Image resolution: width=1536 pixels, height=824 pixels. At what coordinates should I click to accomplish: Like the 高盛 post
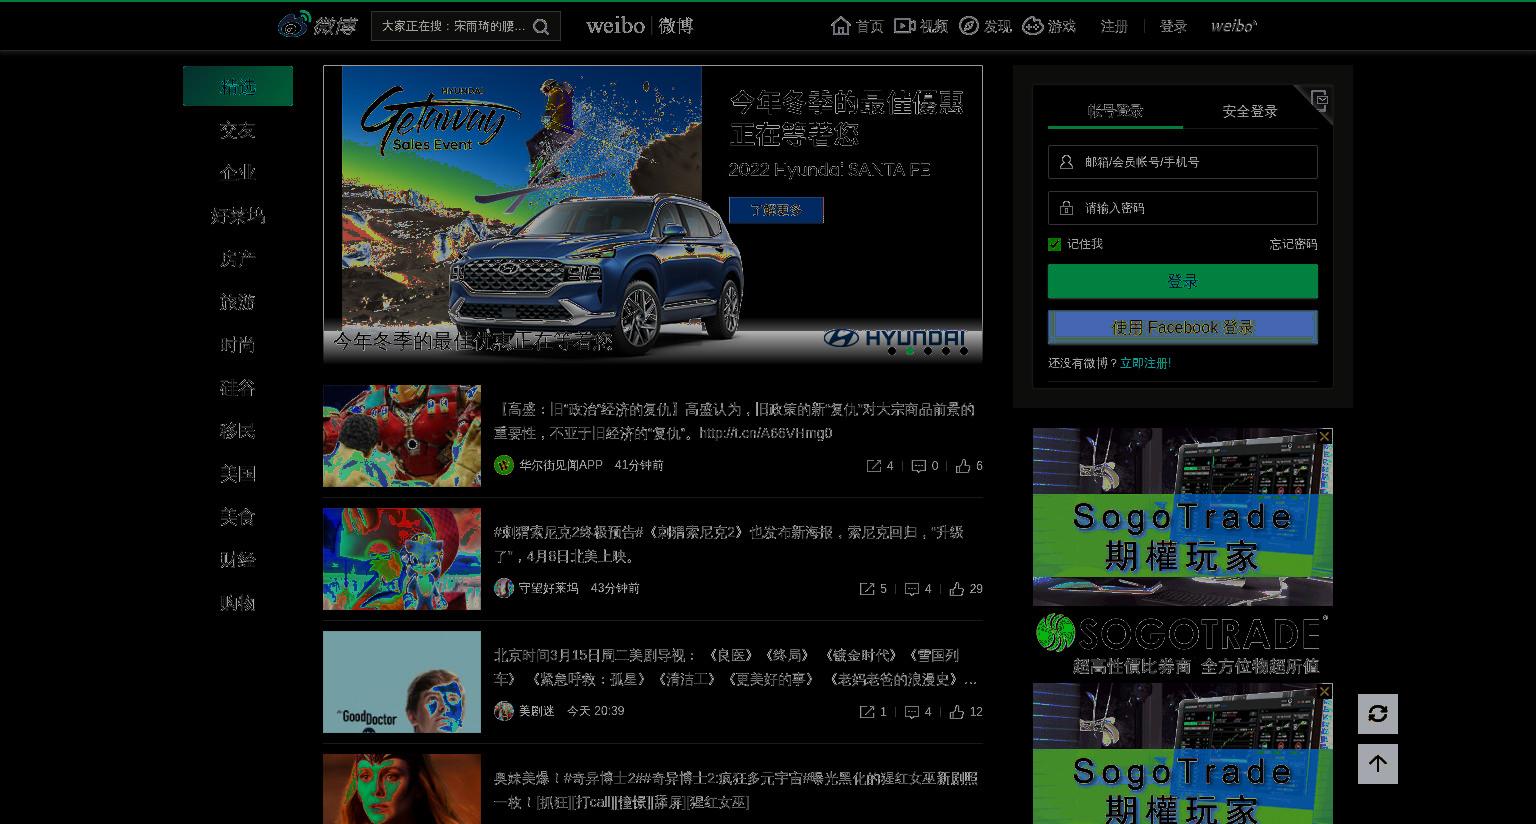coord(963,466)
